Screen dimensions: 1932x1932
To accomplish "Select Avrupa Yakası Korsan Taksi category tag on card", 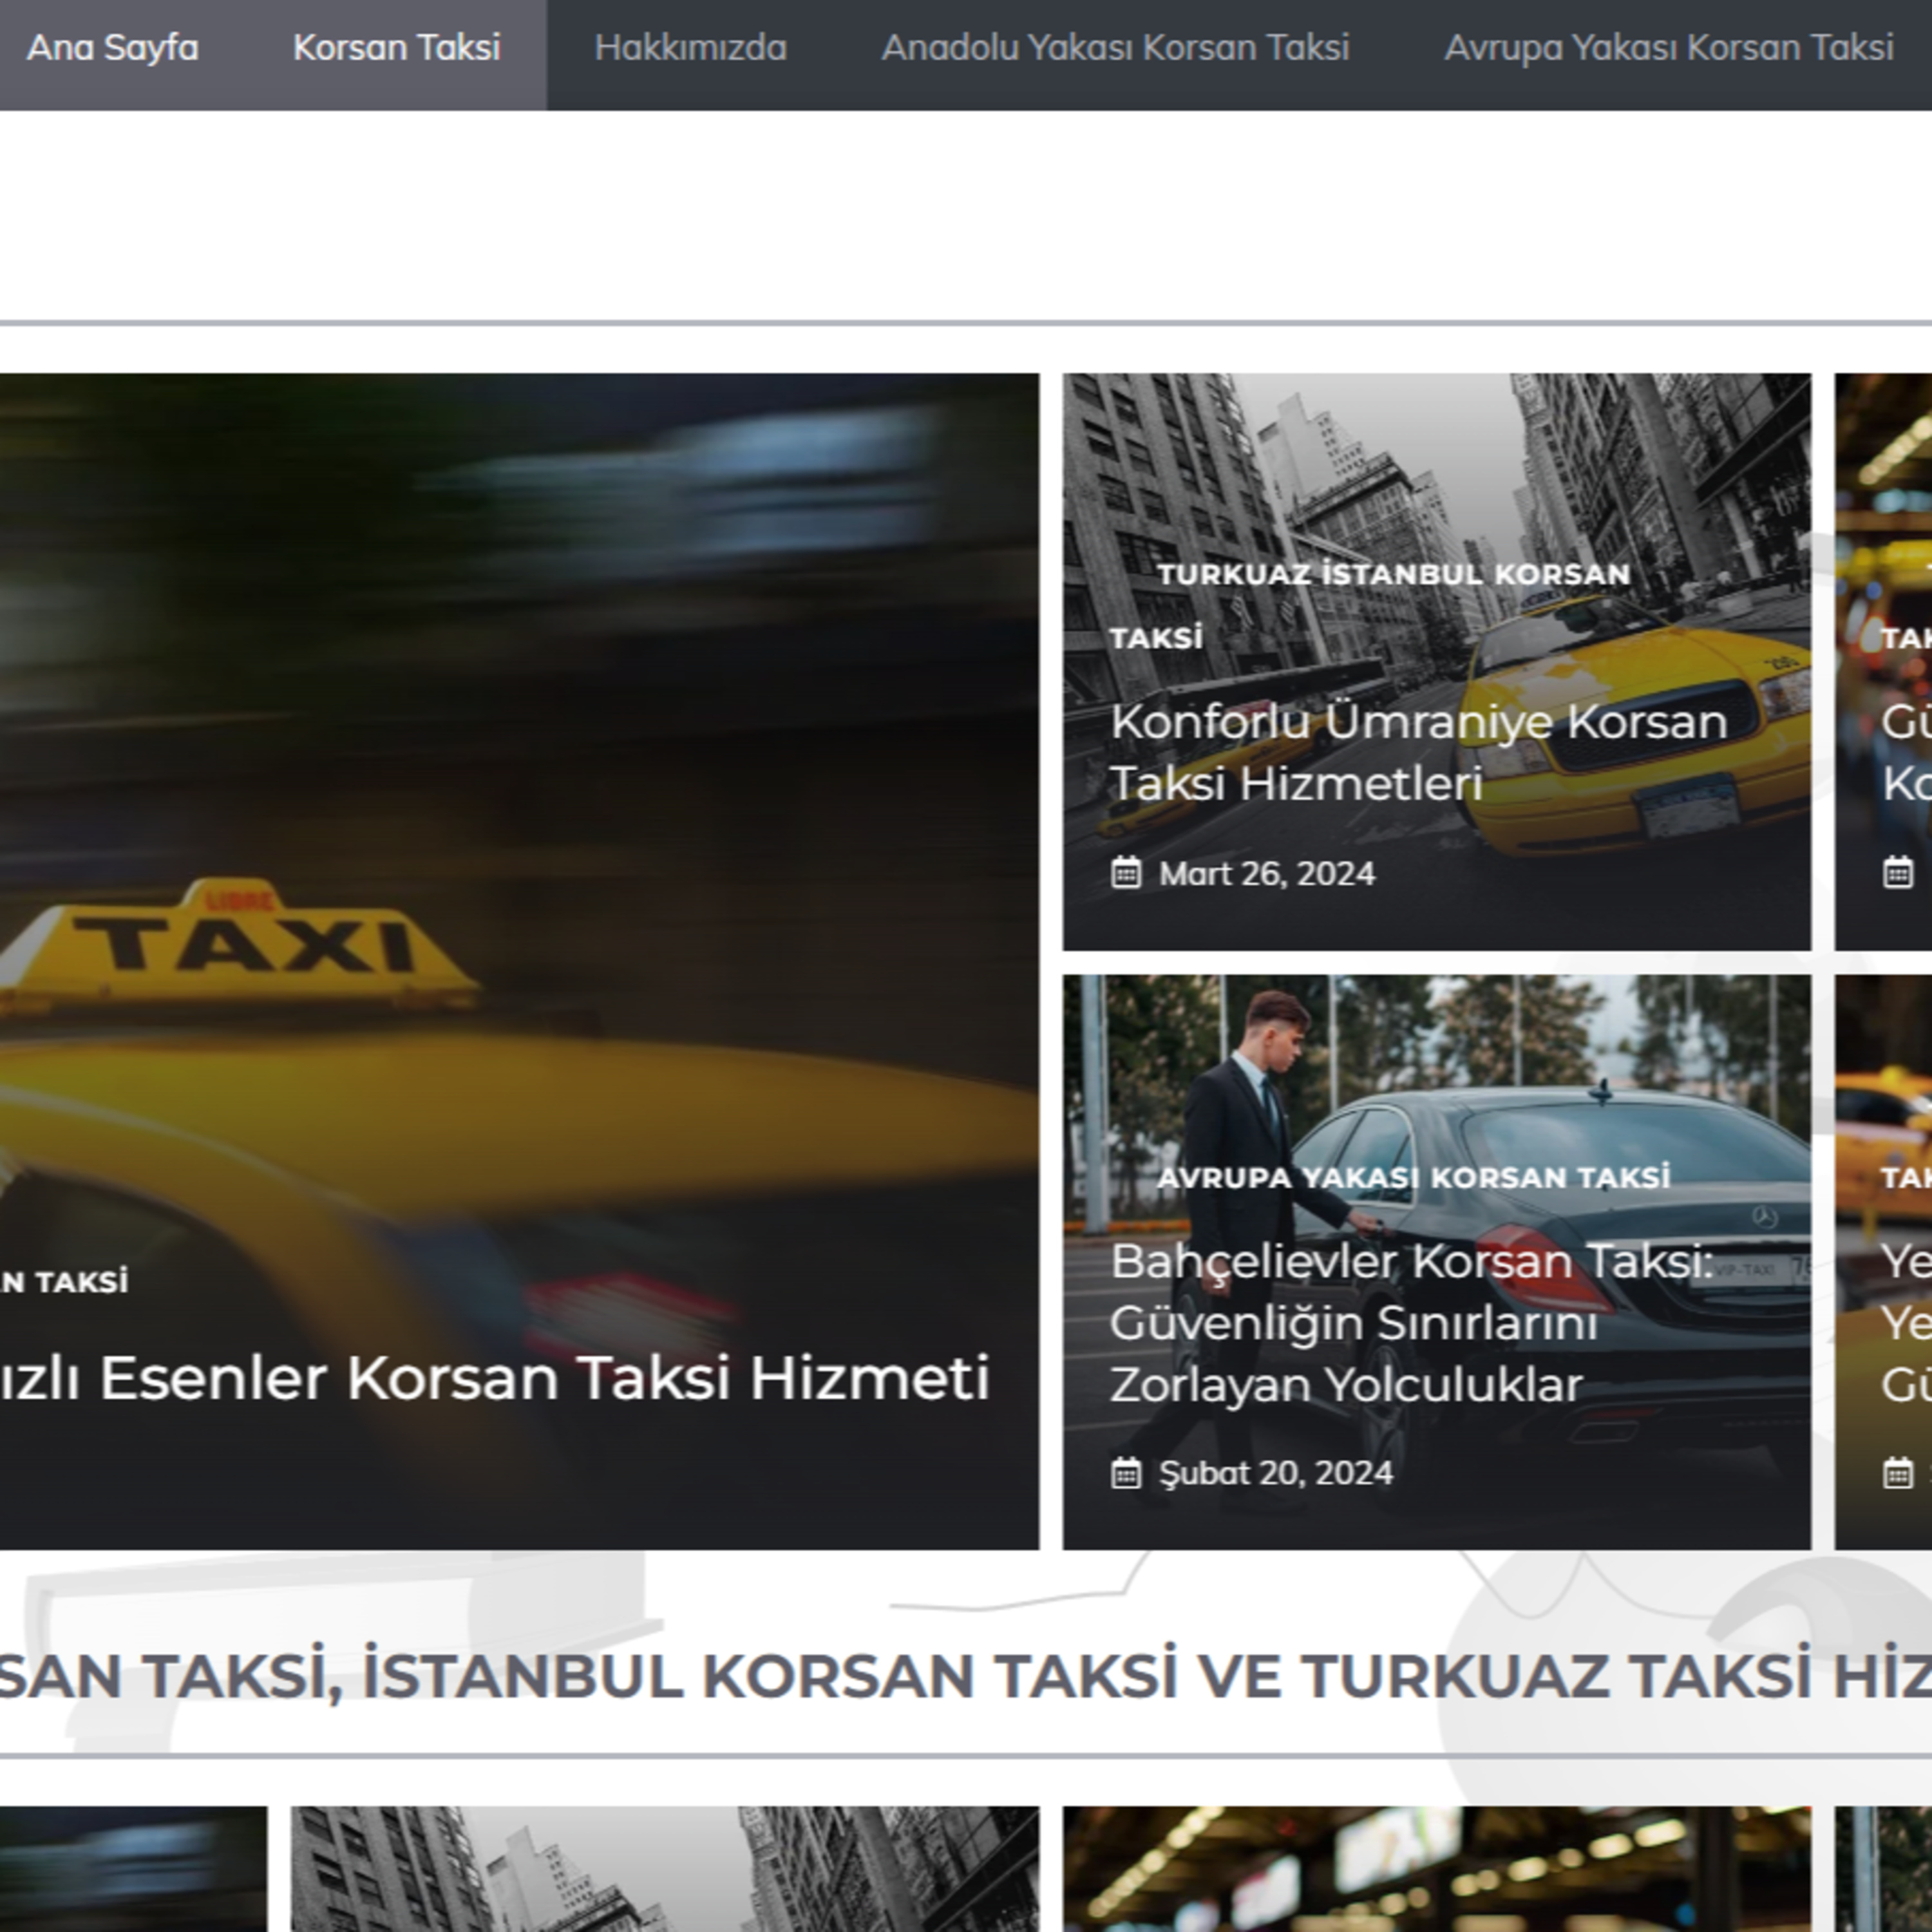I will (x=1413, y=1177).
